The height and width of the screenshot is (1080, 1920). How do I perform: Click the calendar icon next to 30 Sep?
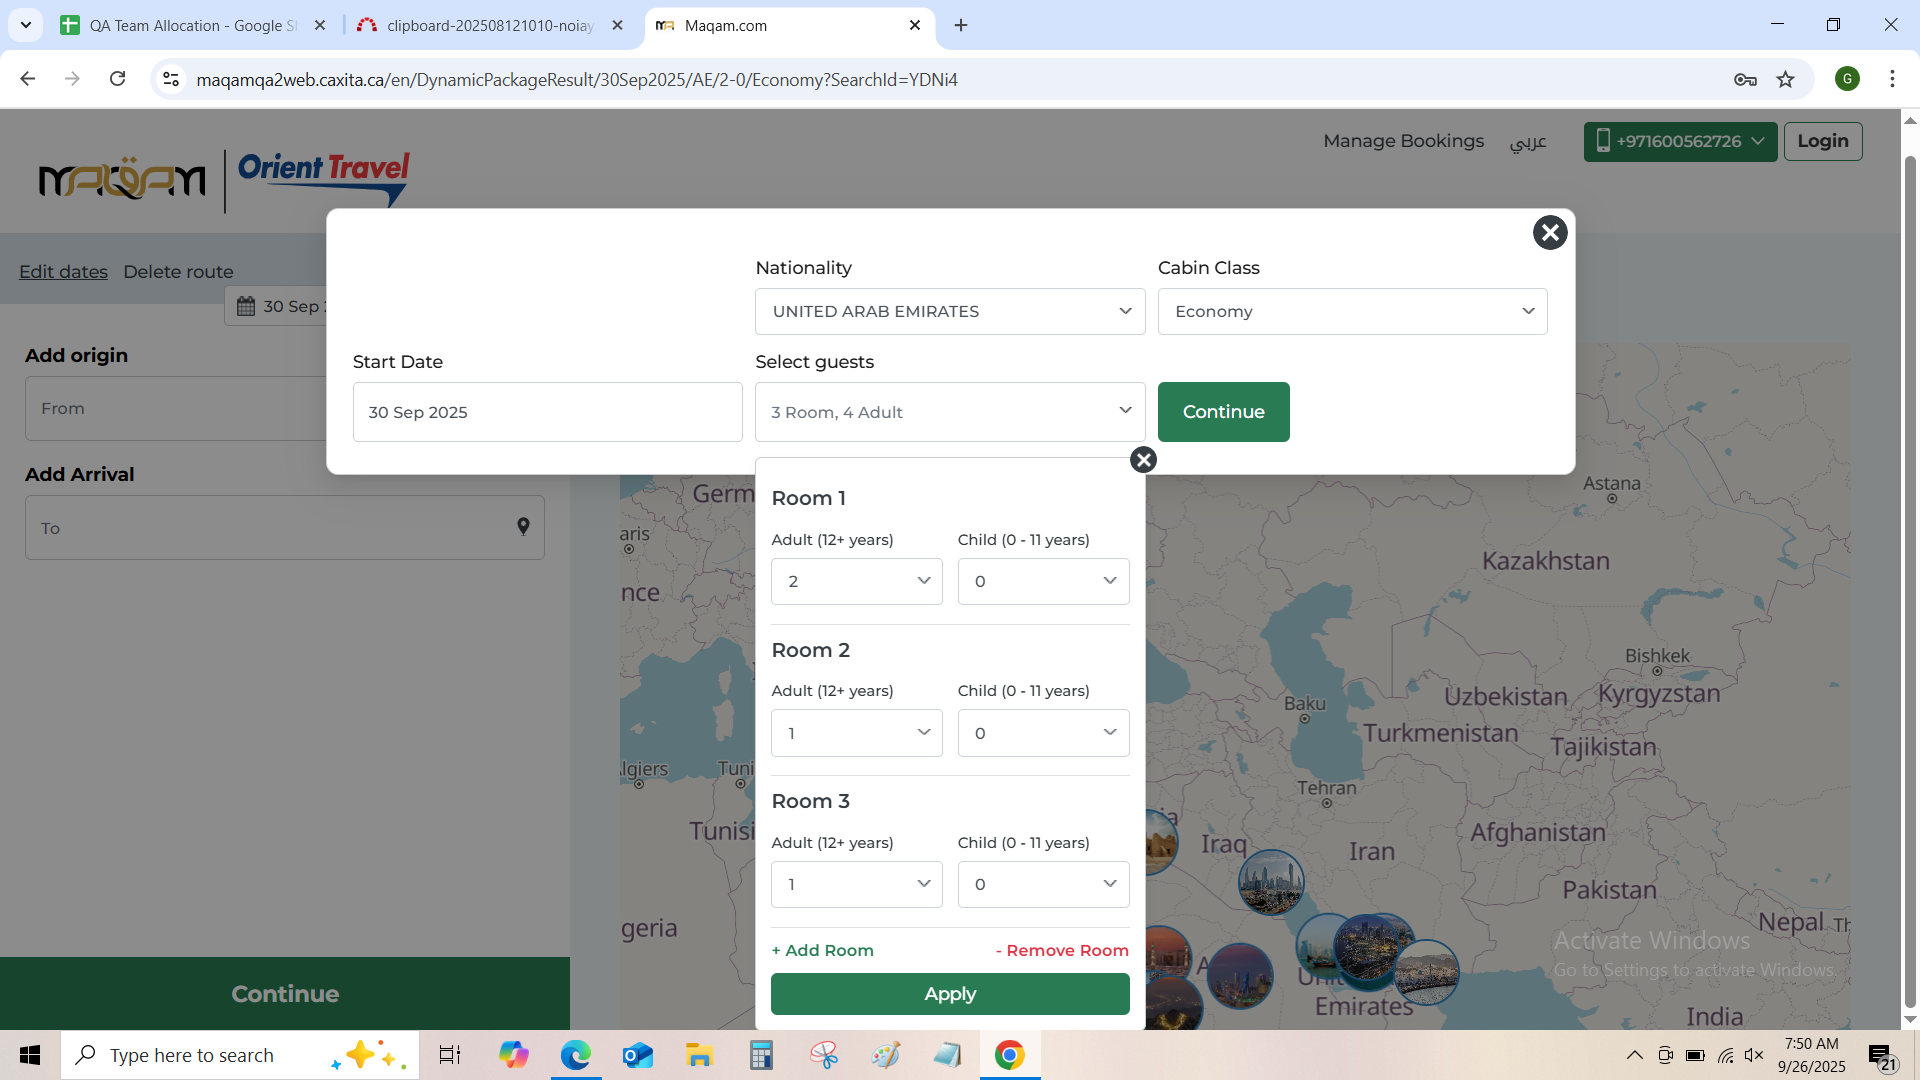click(246, 306)
